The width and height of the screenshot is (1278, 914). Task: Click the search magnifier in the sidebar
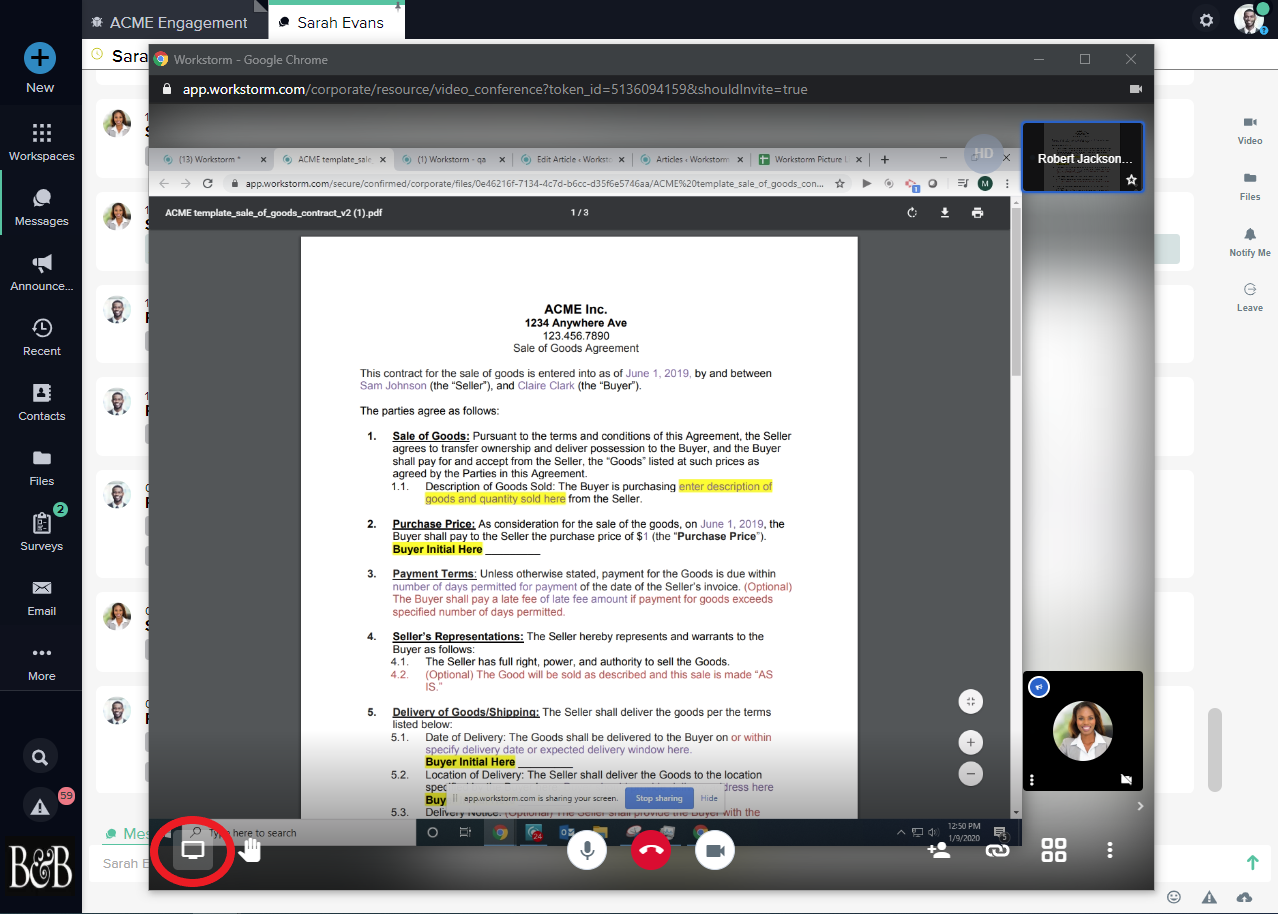coord(40,757)
